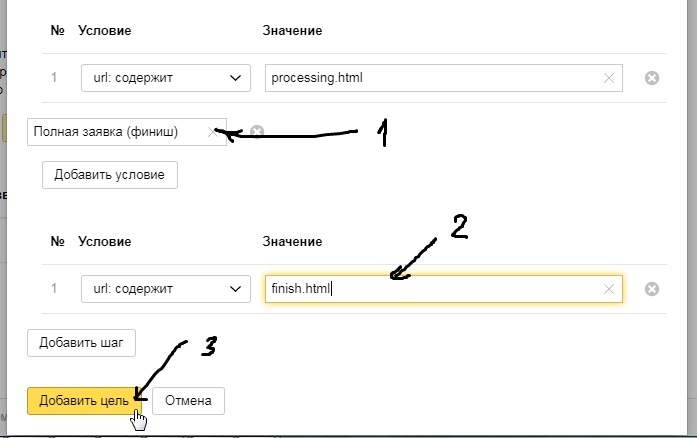Screen dimensions: 697x438
Task: Click the chevron arrow in the processing.html row
Action: point(236,78)
